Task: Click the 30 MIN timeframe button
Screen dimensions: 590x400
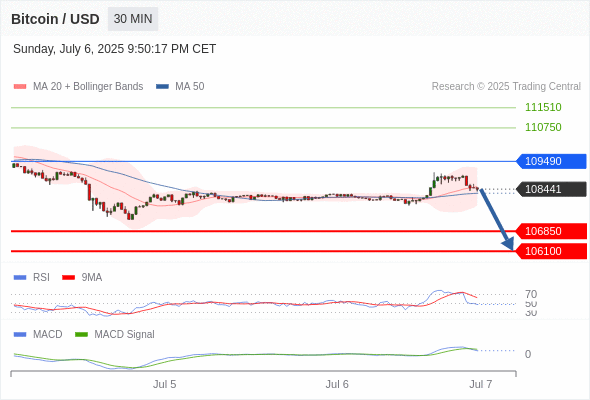Action: click(x=133, y=19)
